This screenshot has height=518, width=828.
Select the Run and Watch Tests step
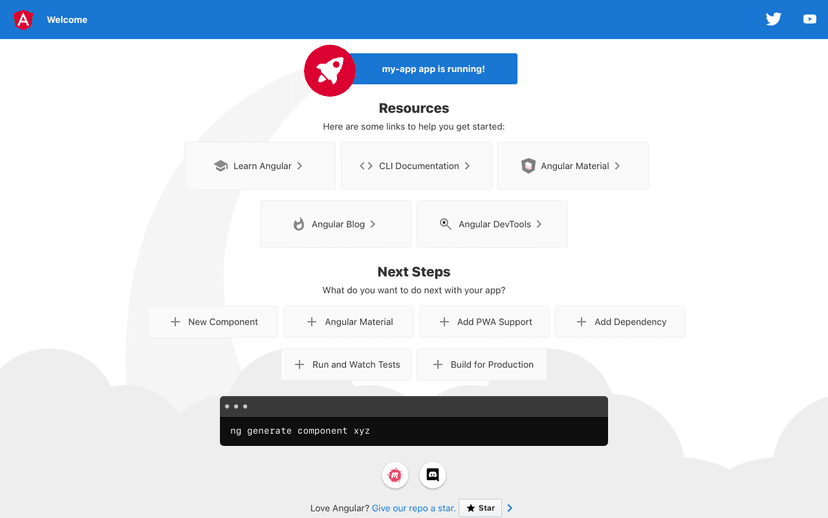346,364
